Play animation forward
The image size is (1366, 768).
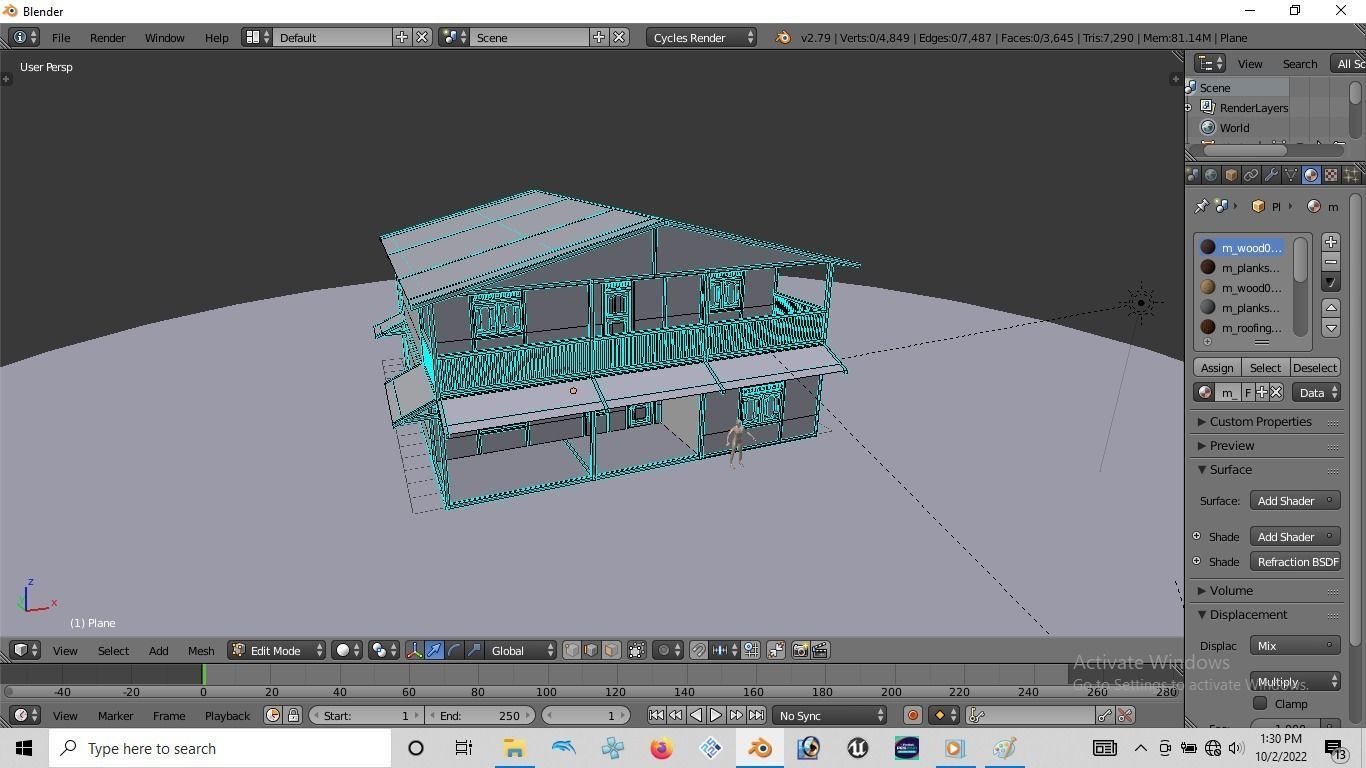(716, 715)
